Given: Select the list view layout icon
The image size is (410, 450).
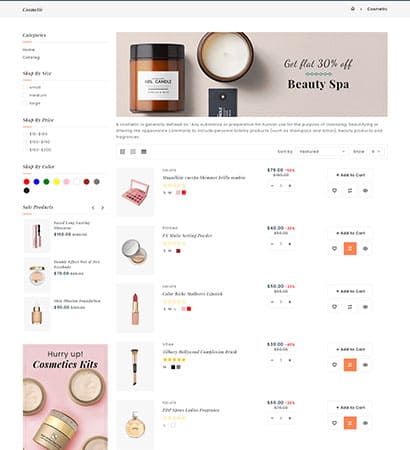Looking at the screenshot, I should click(x=144, y=152).
